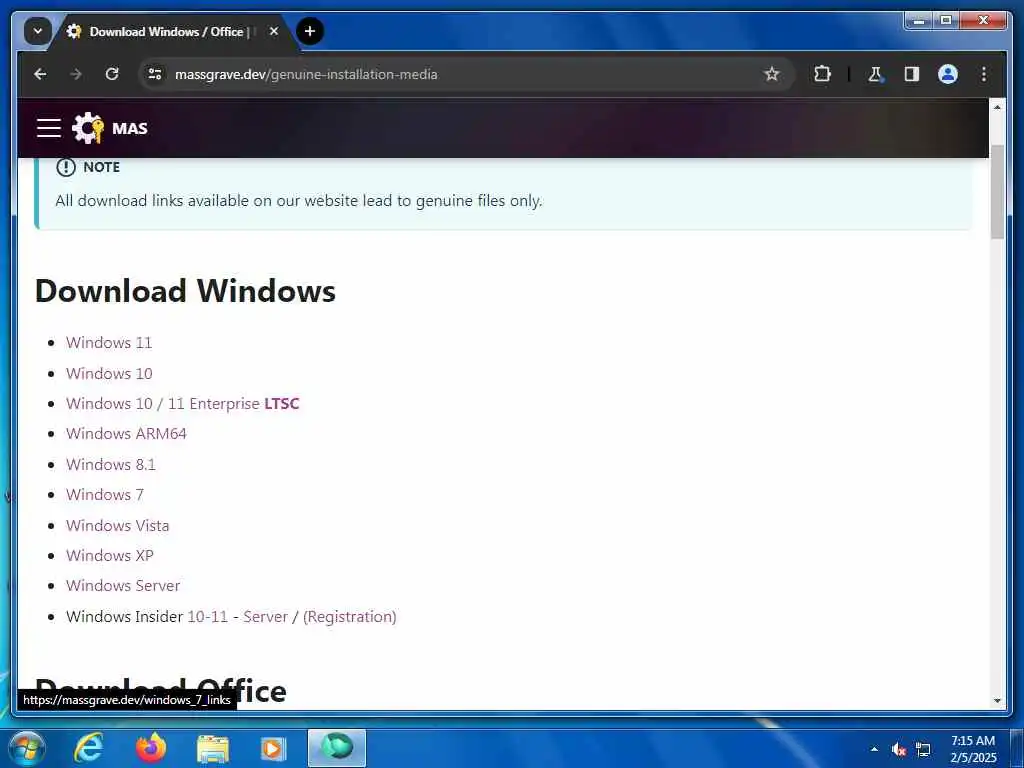1024x768 pixels.
Task: Minimize the browser window
Action: point(920,21)
